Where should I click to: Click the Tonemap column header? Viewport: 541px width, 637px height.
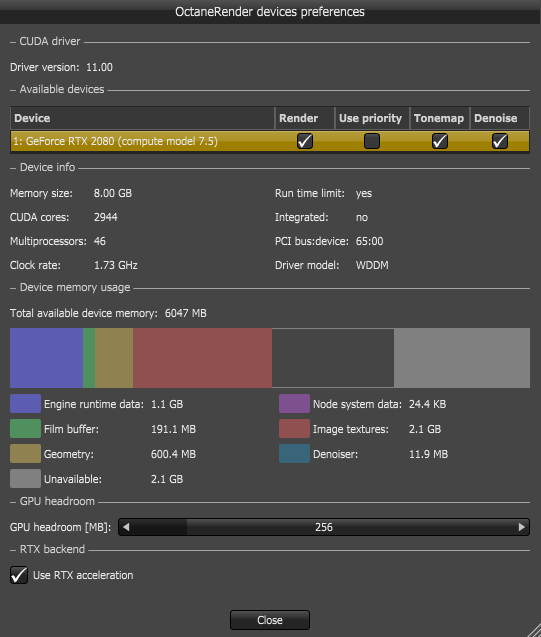[440, 118]
